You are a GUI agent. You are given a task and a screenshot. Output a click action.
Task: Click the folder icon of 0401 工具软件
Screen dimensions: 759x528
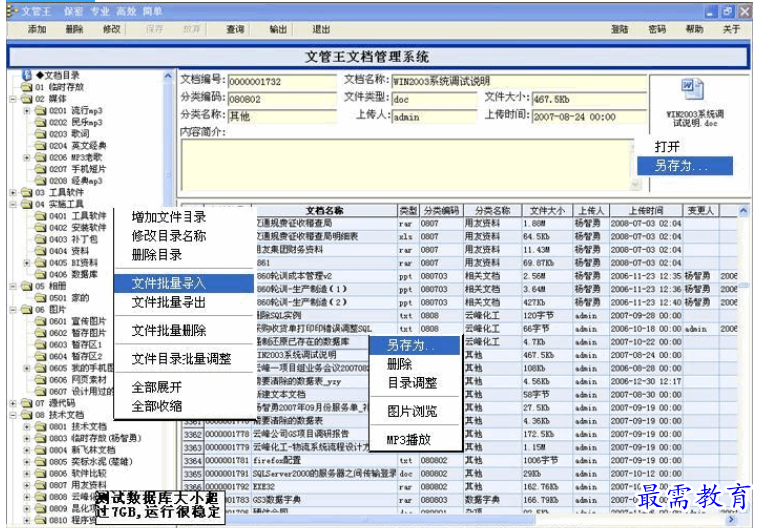(41, 216)
